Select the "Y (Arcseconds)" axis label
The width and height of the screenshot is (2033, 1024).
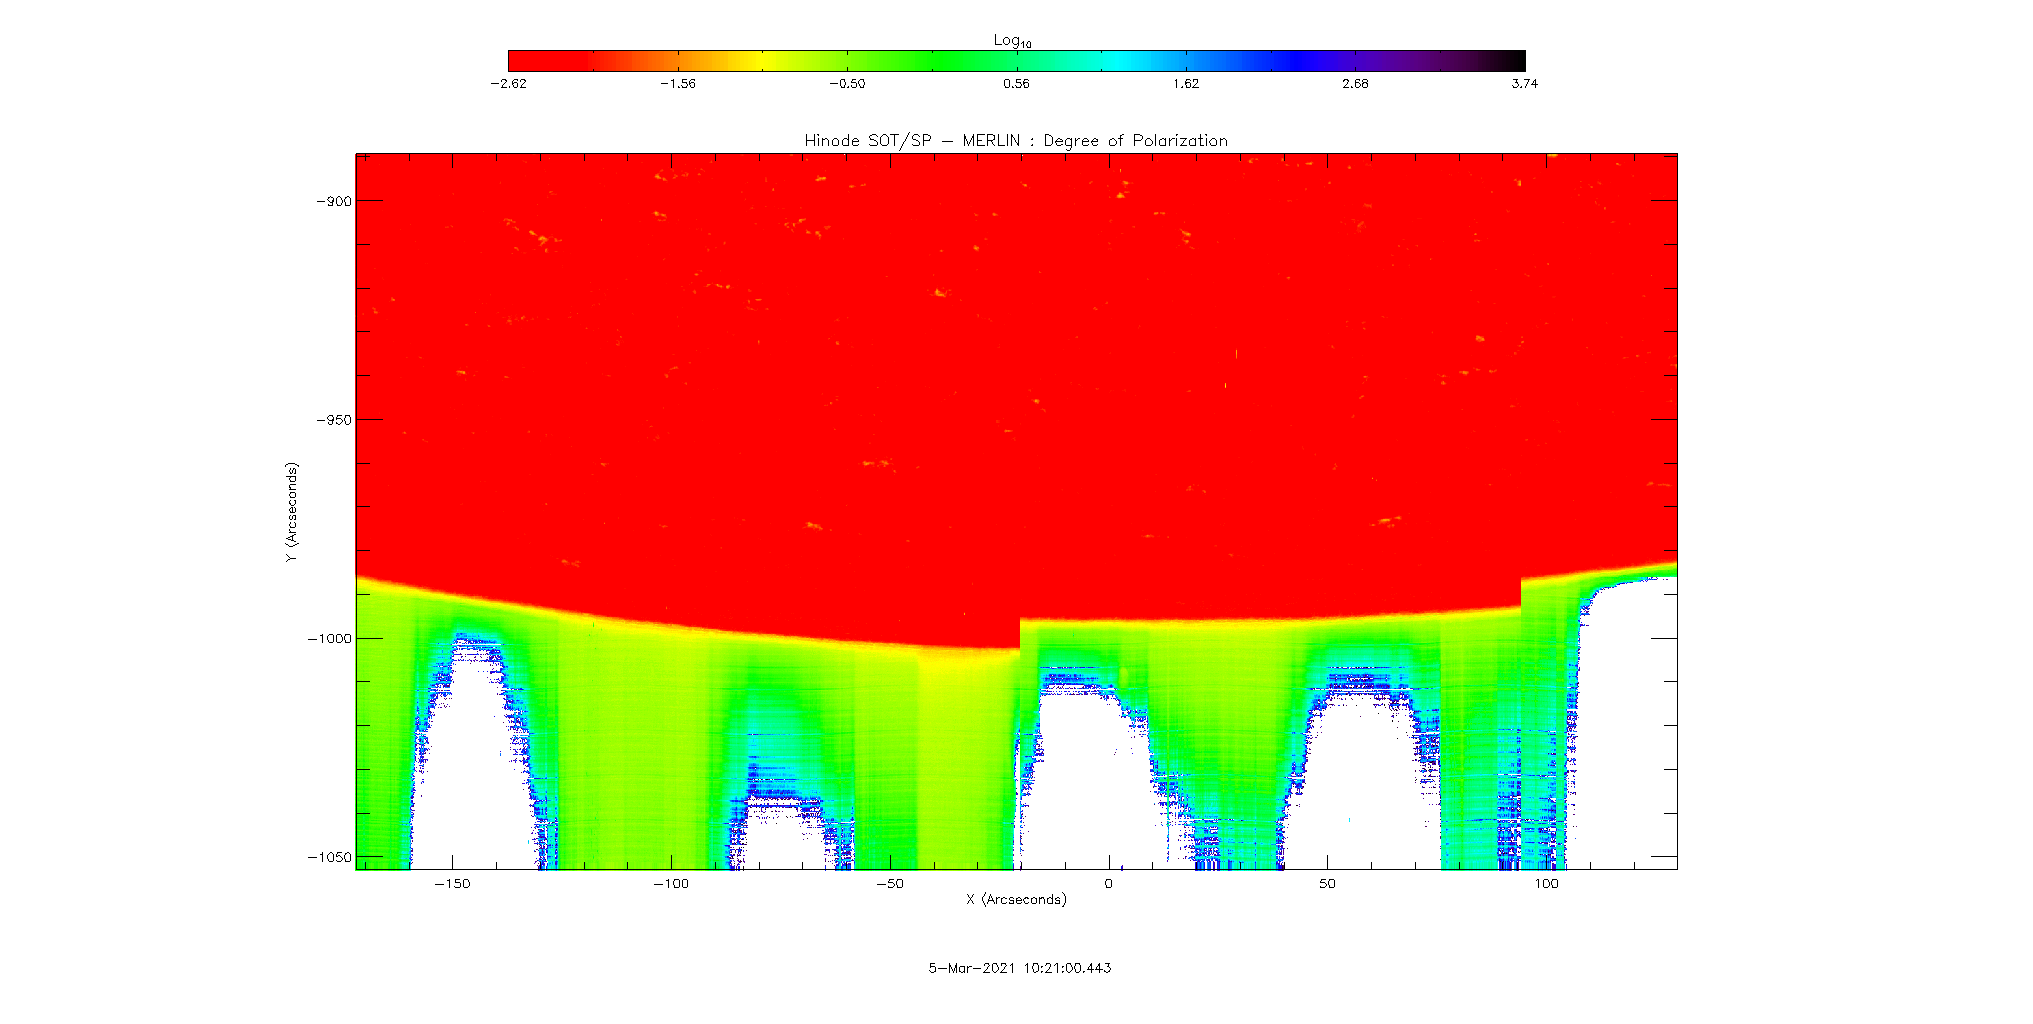[x=291, y=512]
